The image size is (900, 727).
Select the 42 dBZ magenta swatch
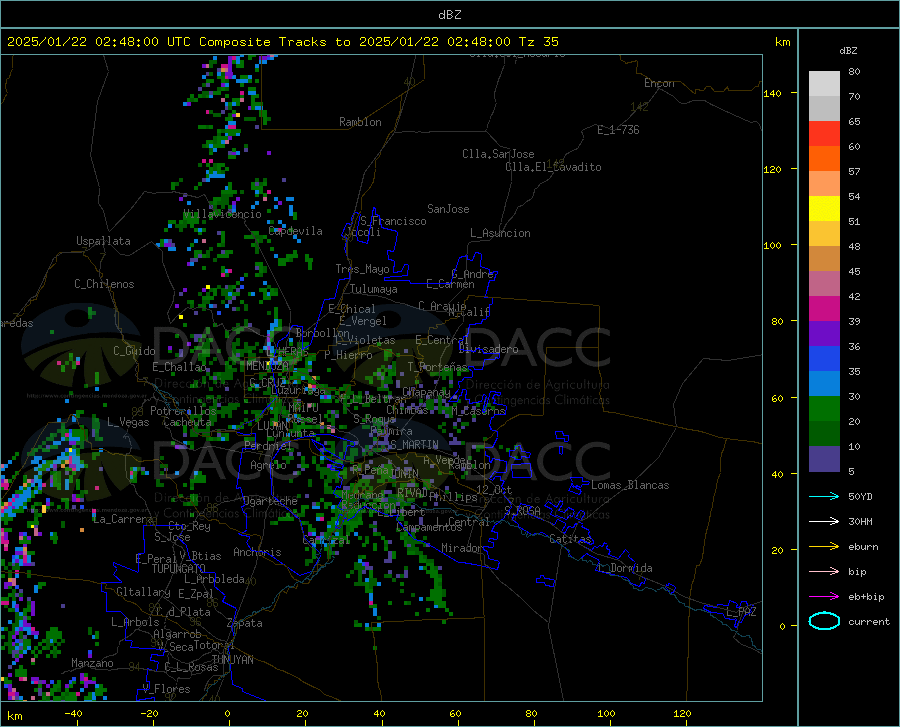[824, 308]
